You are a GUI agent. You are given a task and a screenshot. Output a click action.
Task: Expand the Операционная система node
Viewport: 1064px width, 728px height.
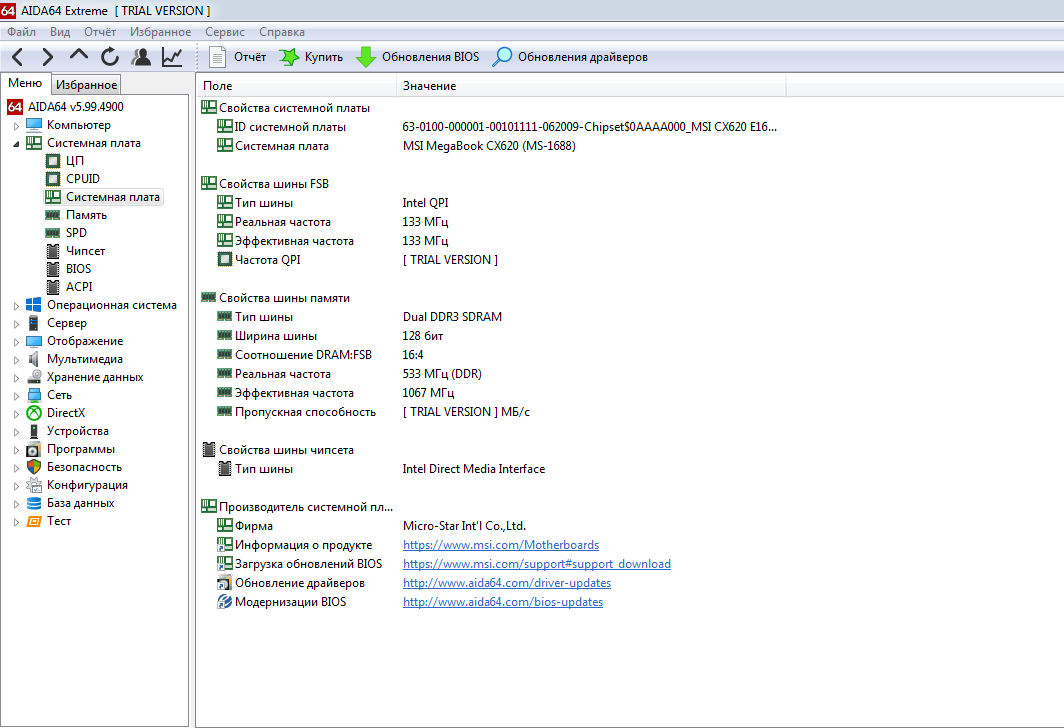pos(16,306)
